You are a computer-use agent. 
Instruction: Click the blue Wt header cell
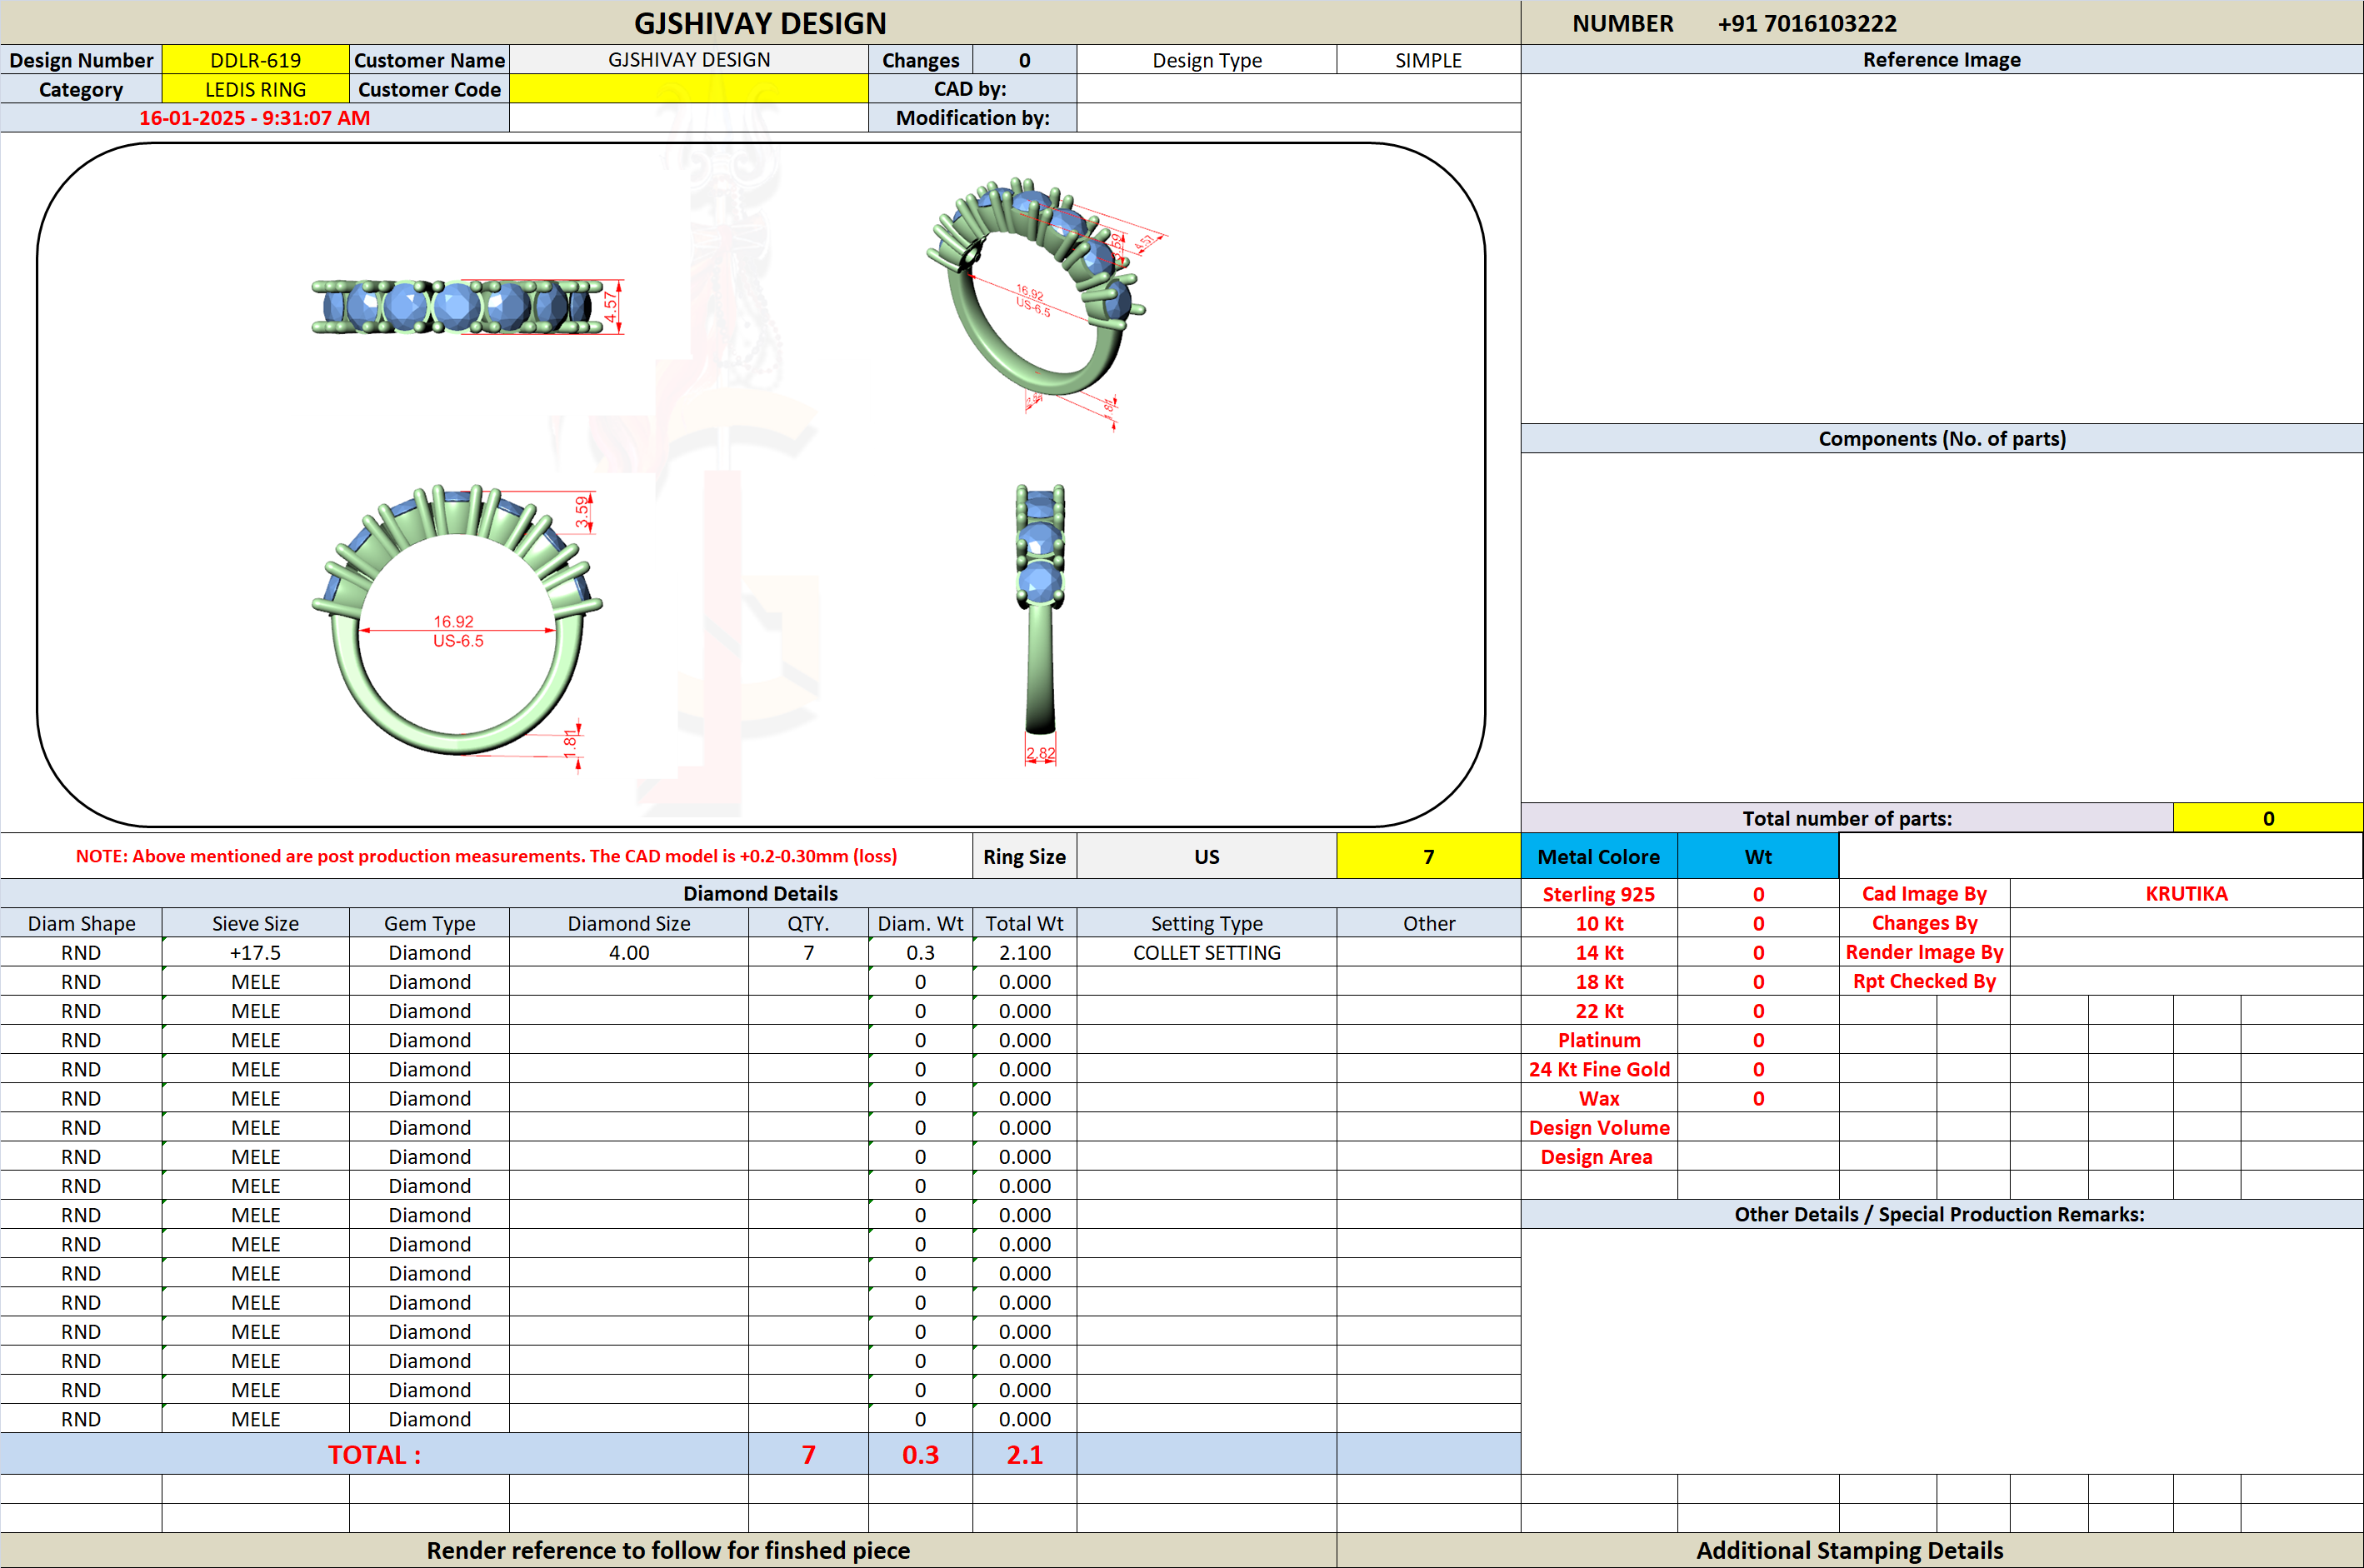tap(1758, 857)
